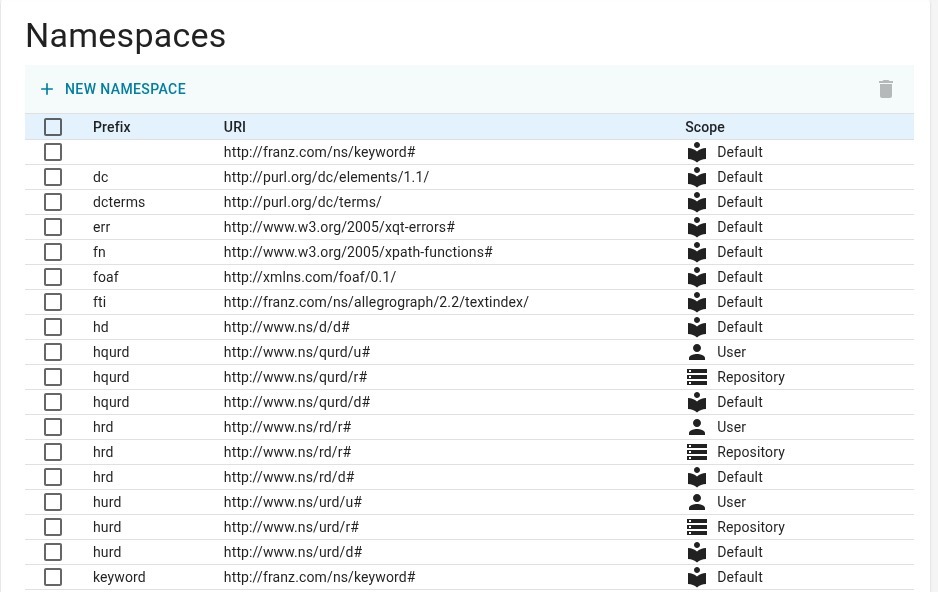Click the URI http://xmlns.com/foaf/0.1/
This screenshot has width=938, height=592.
point(310,277)
